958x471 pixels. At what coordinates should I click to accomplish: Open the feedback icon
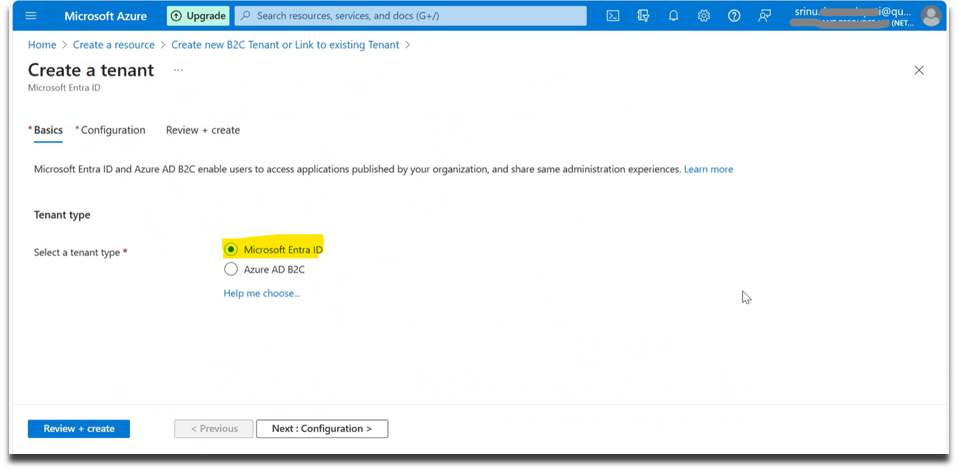[x=764, y=16]
